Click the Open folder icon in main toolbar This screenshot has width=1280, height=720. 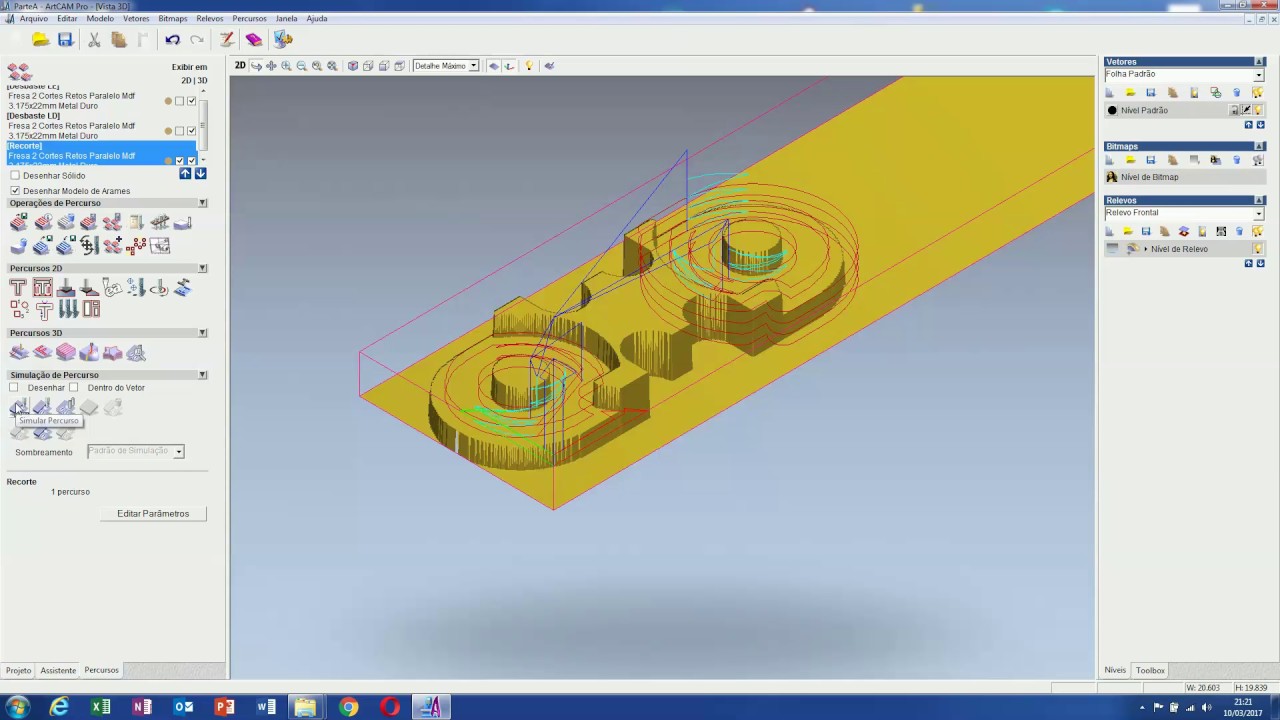41,40
